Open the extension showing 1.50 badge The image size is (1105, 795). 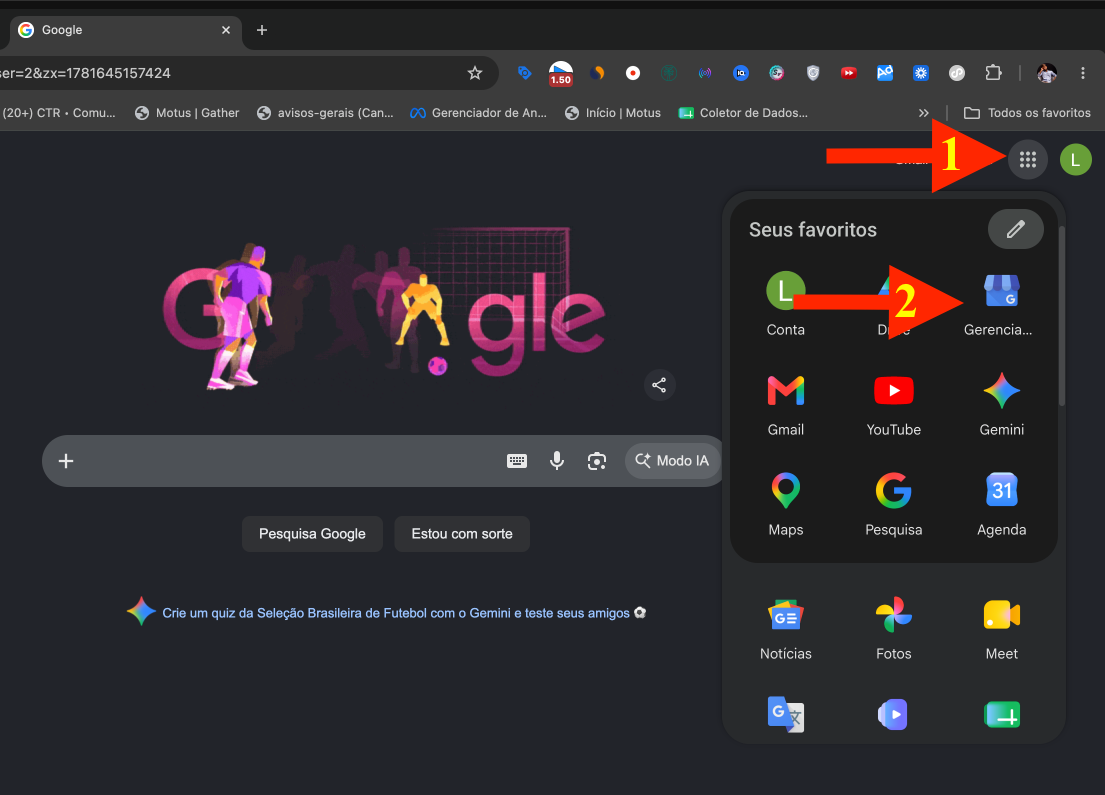[x=560, y=73]
